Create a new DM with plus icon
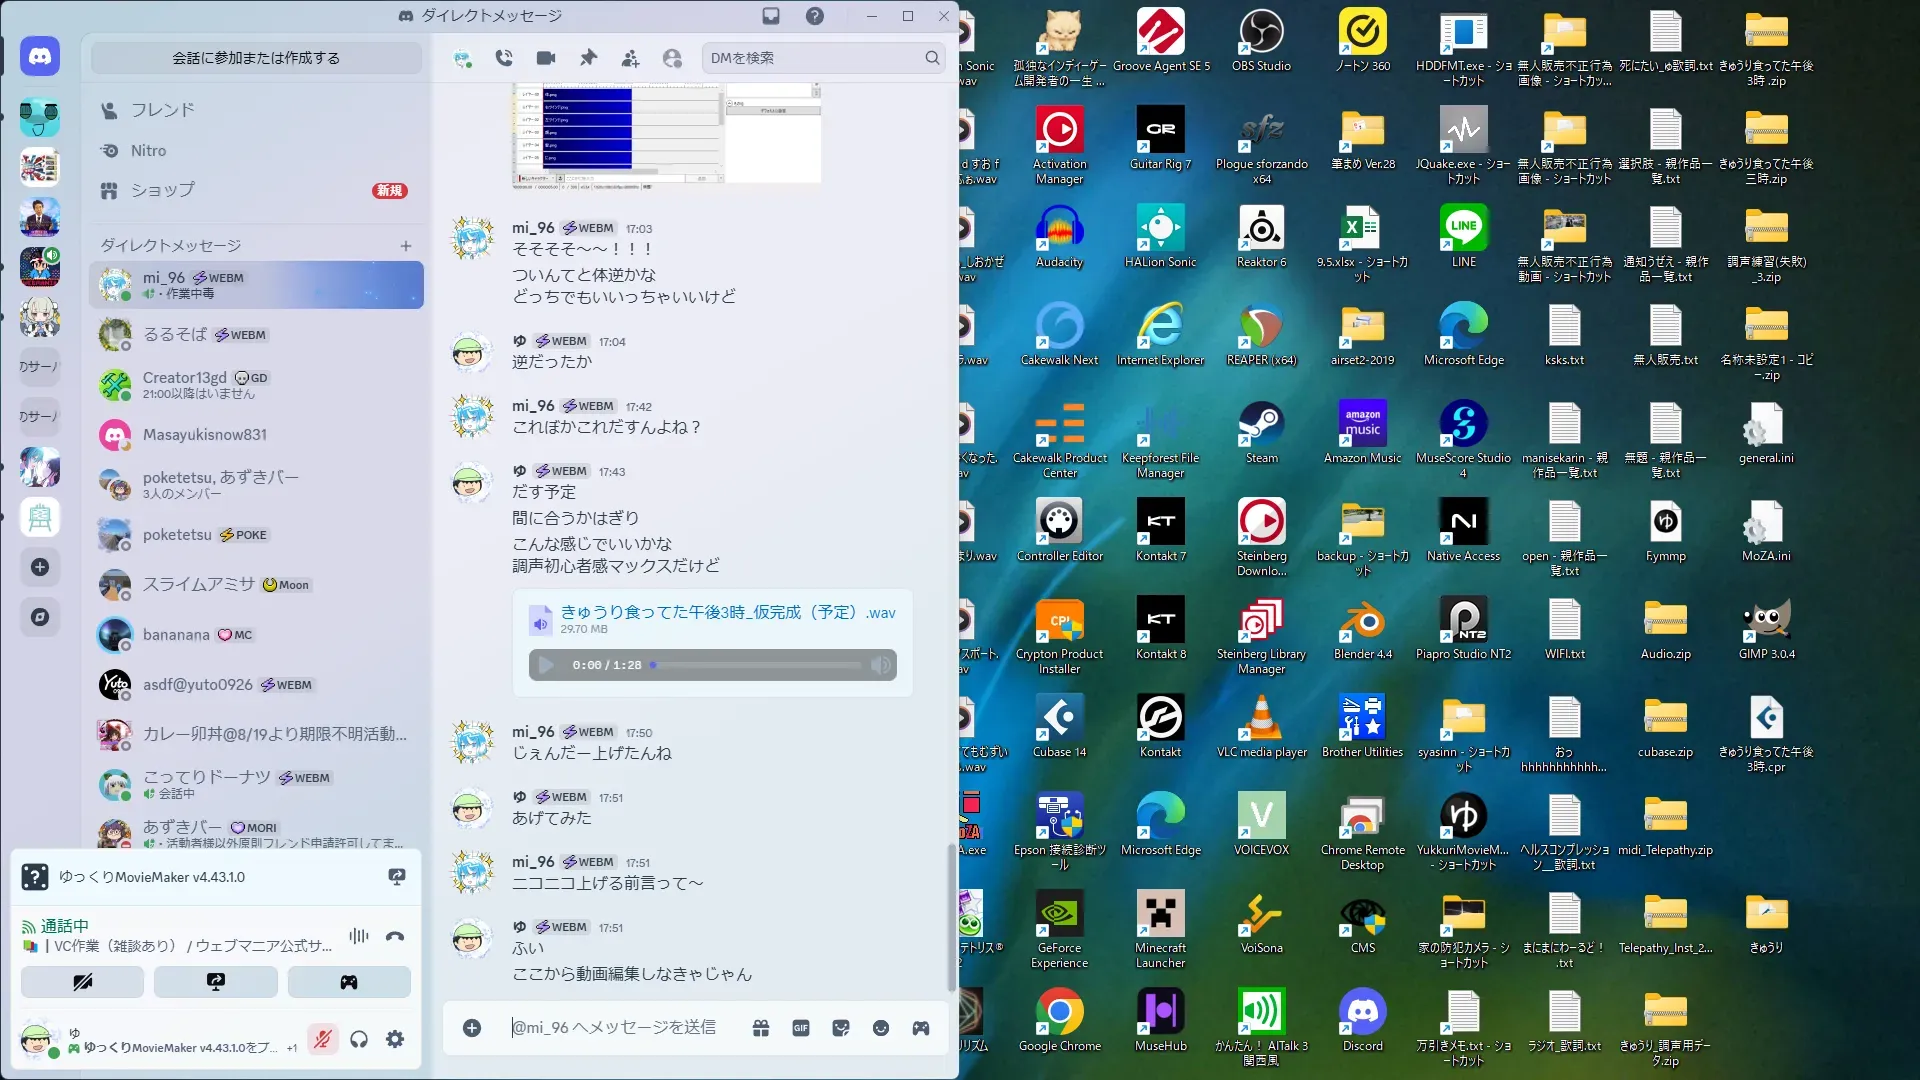This screenshot has height=1080, width=1920. point(406,246)
